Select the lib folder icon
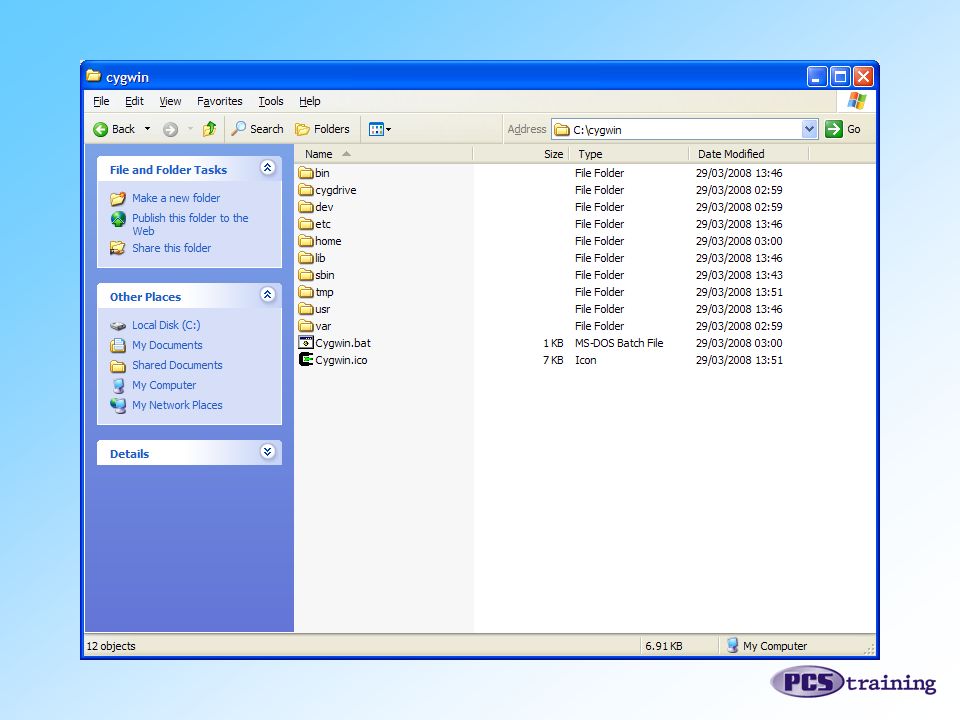This screenshot has height=720, width=960. coord(306,258)
